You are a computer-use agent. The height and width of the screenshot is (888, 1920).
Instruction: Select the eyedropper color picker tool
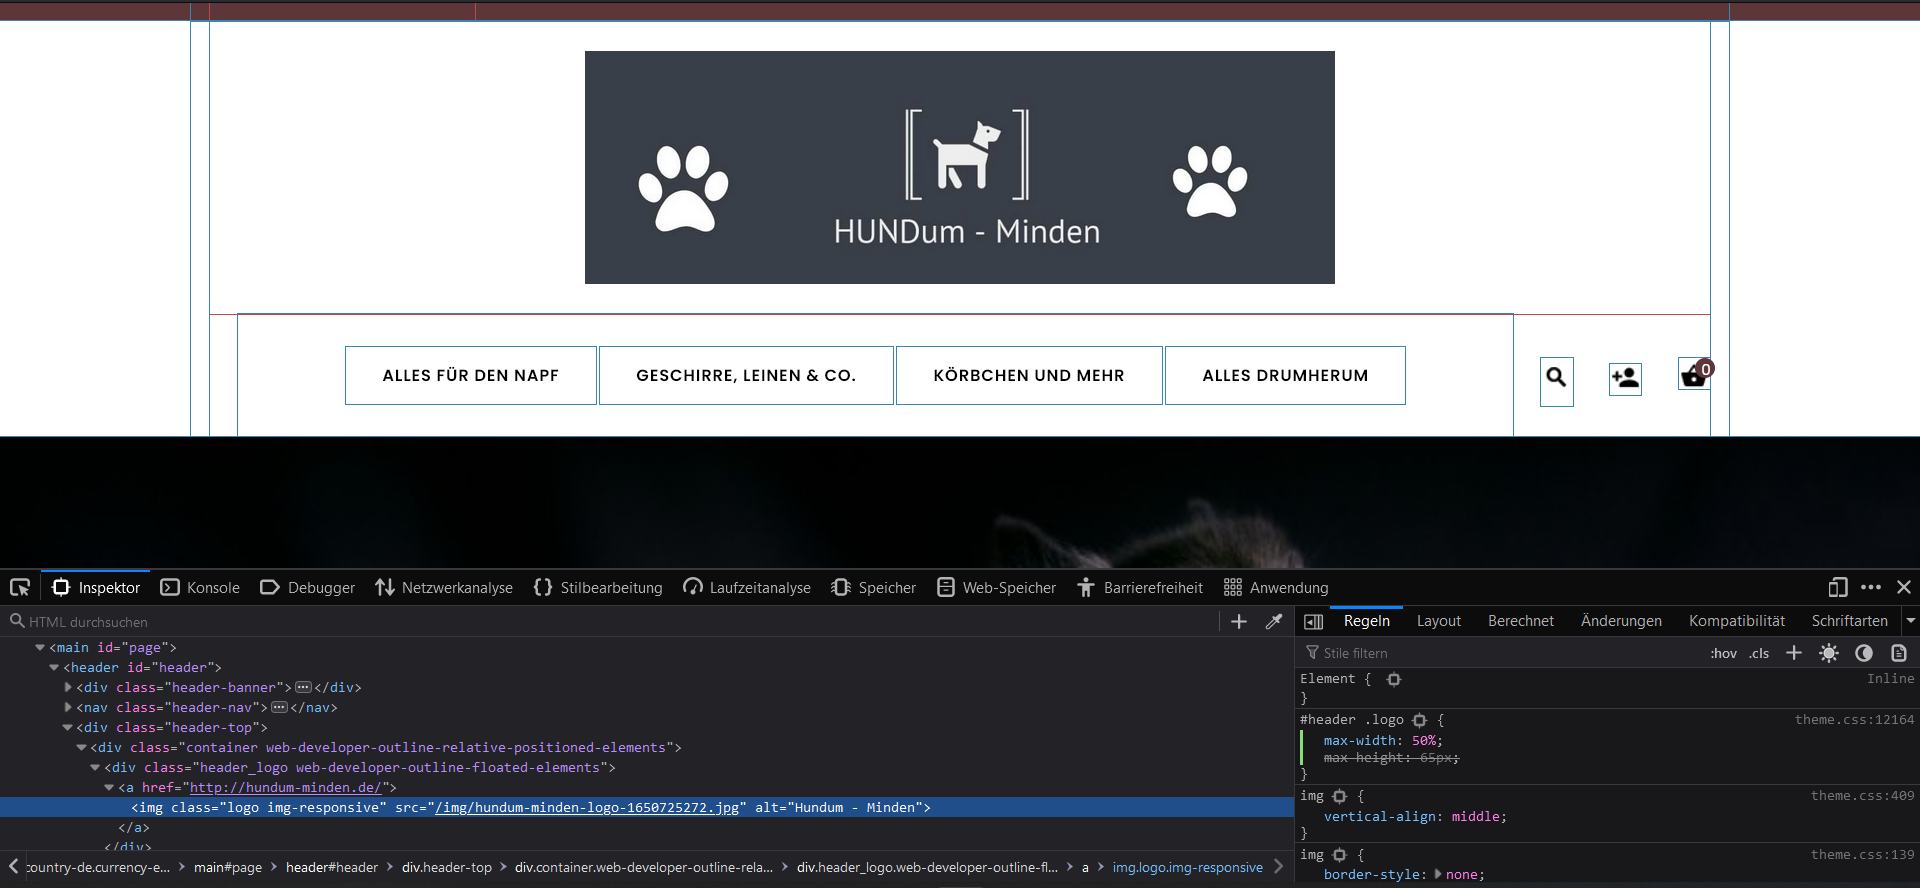1274,622
